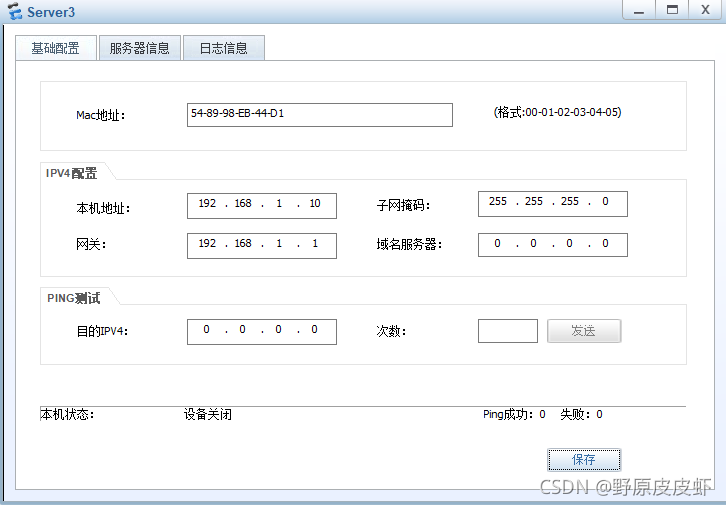Click the 设备关闭 status text

tap(207, 414)
